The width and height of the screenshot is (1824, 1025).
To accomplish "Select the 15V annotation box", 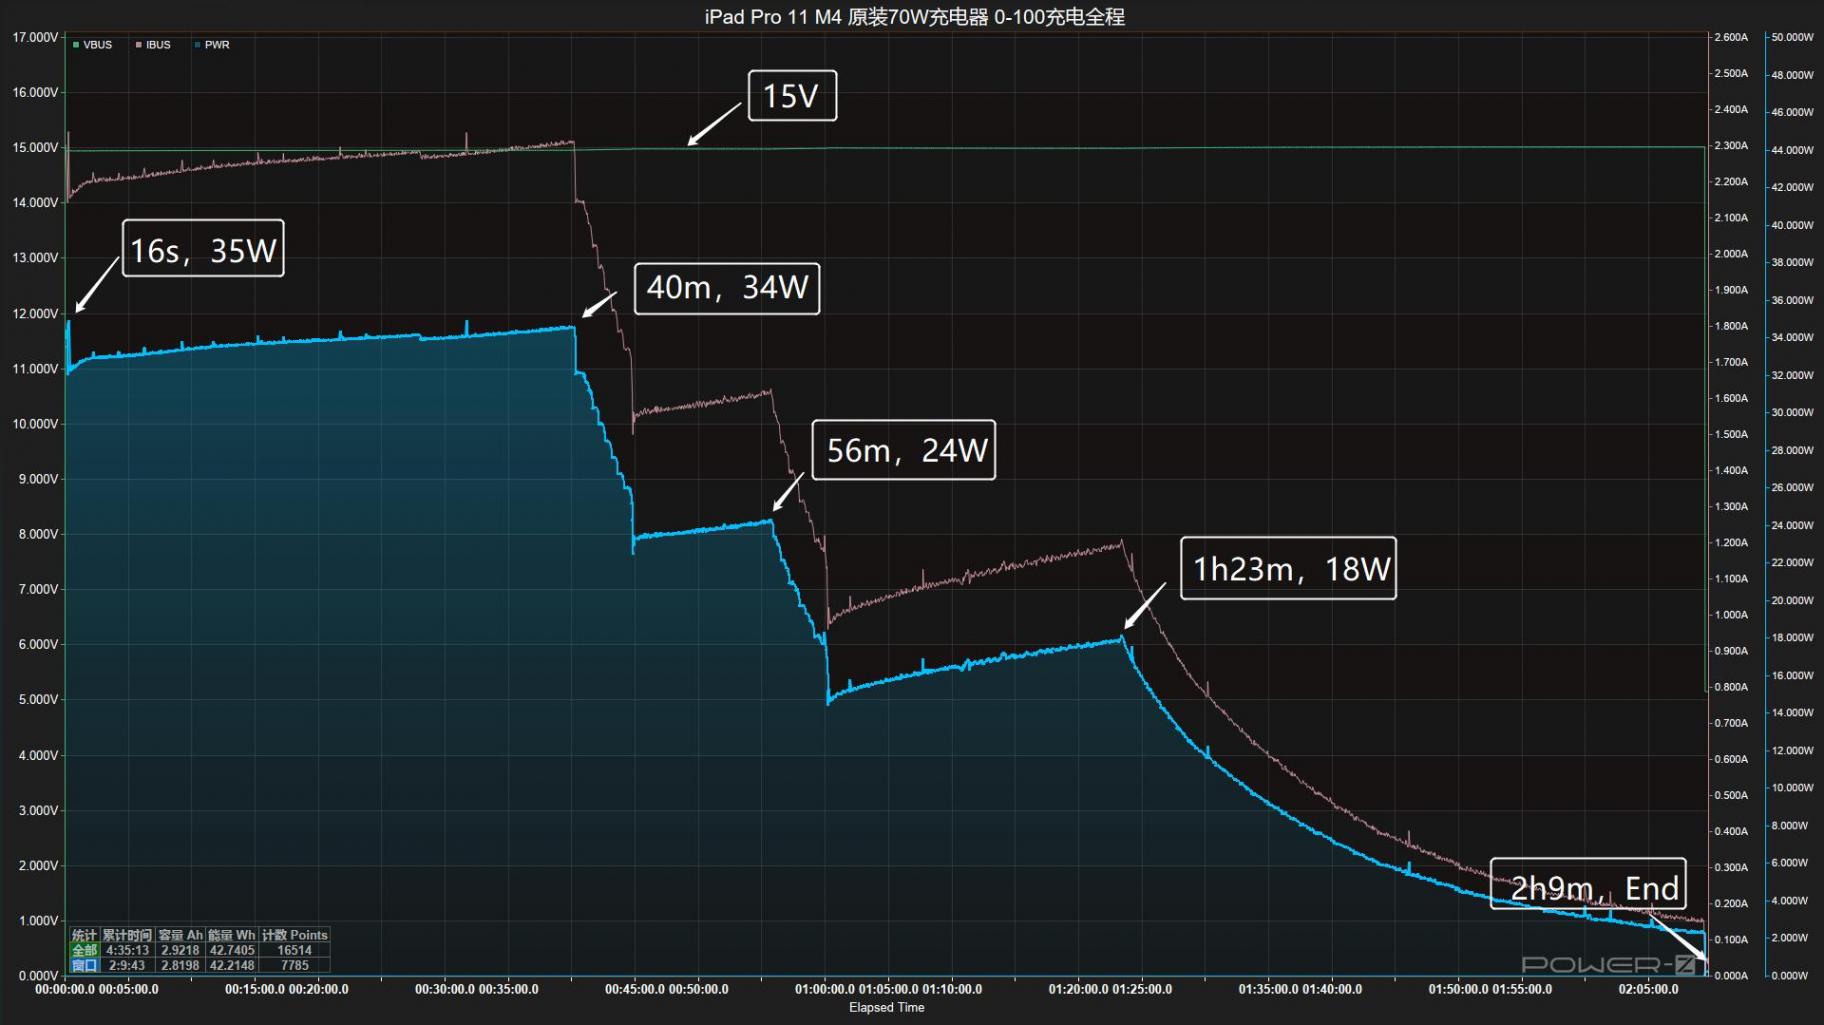I will [792, 96].
